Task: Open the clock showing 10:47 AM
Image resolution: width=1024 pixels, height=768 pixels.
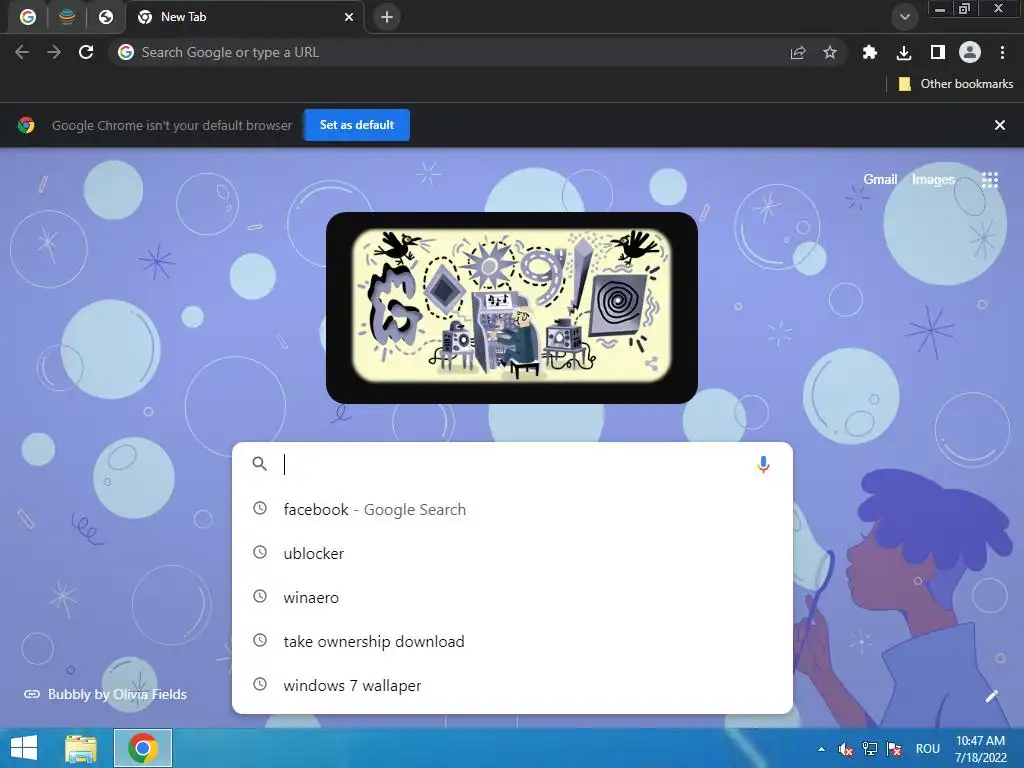Action: (x=980, y=749)
